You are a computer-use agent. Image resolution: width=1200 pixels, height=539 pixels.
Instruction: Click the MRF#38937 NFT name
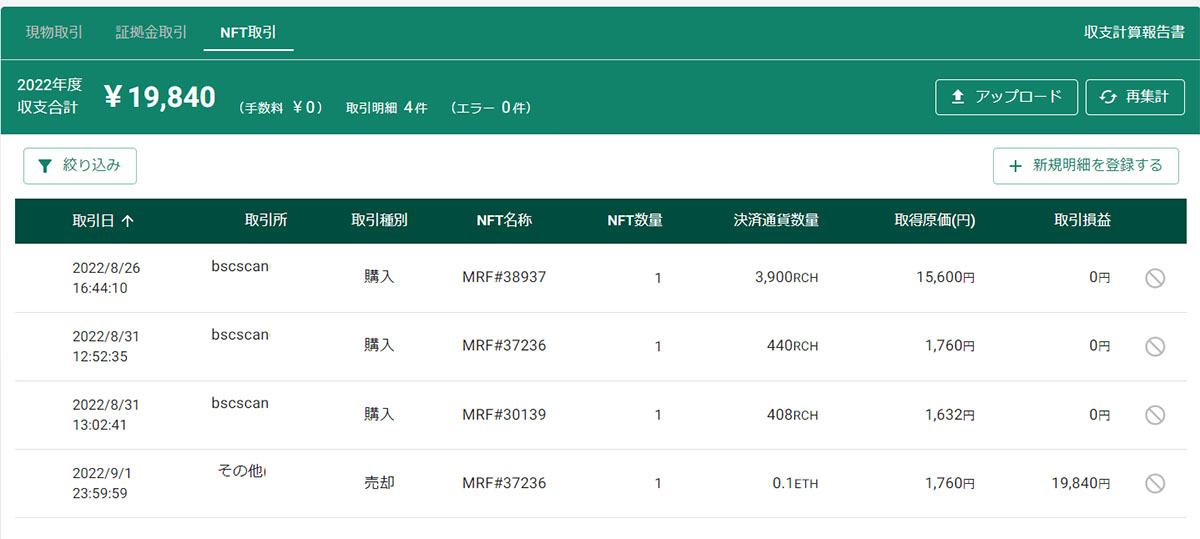[504, 277]
